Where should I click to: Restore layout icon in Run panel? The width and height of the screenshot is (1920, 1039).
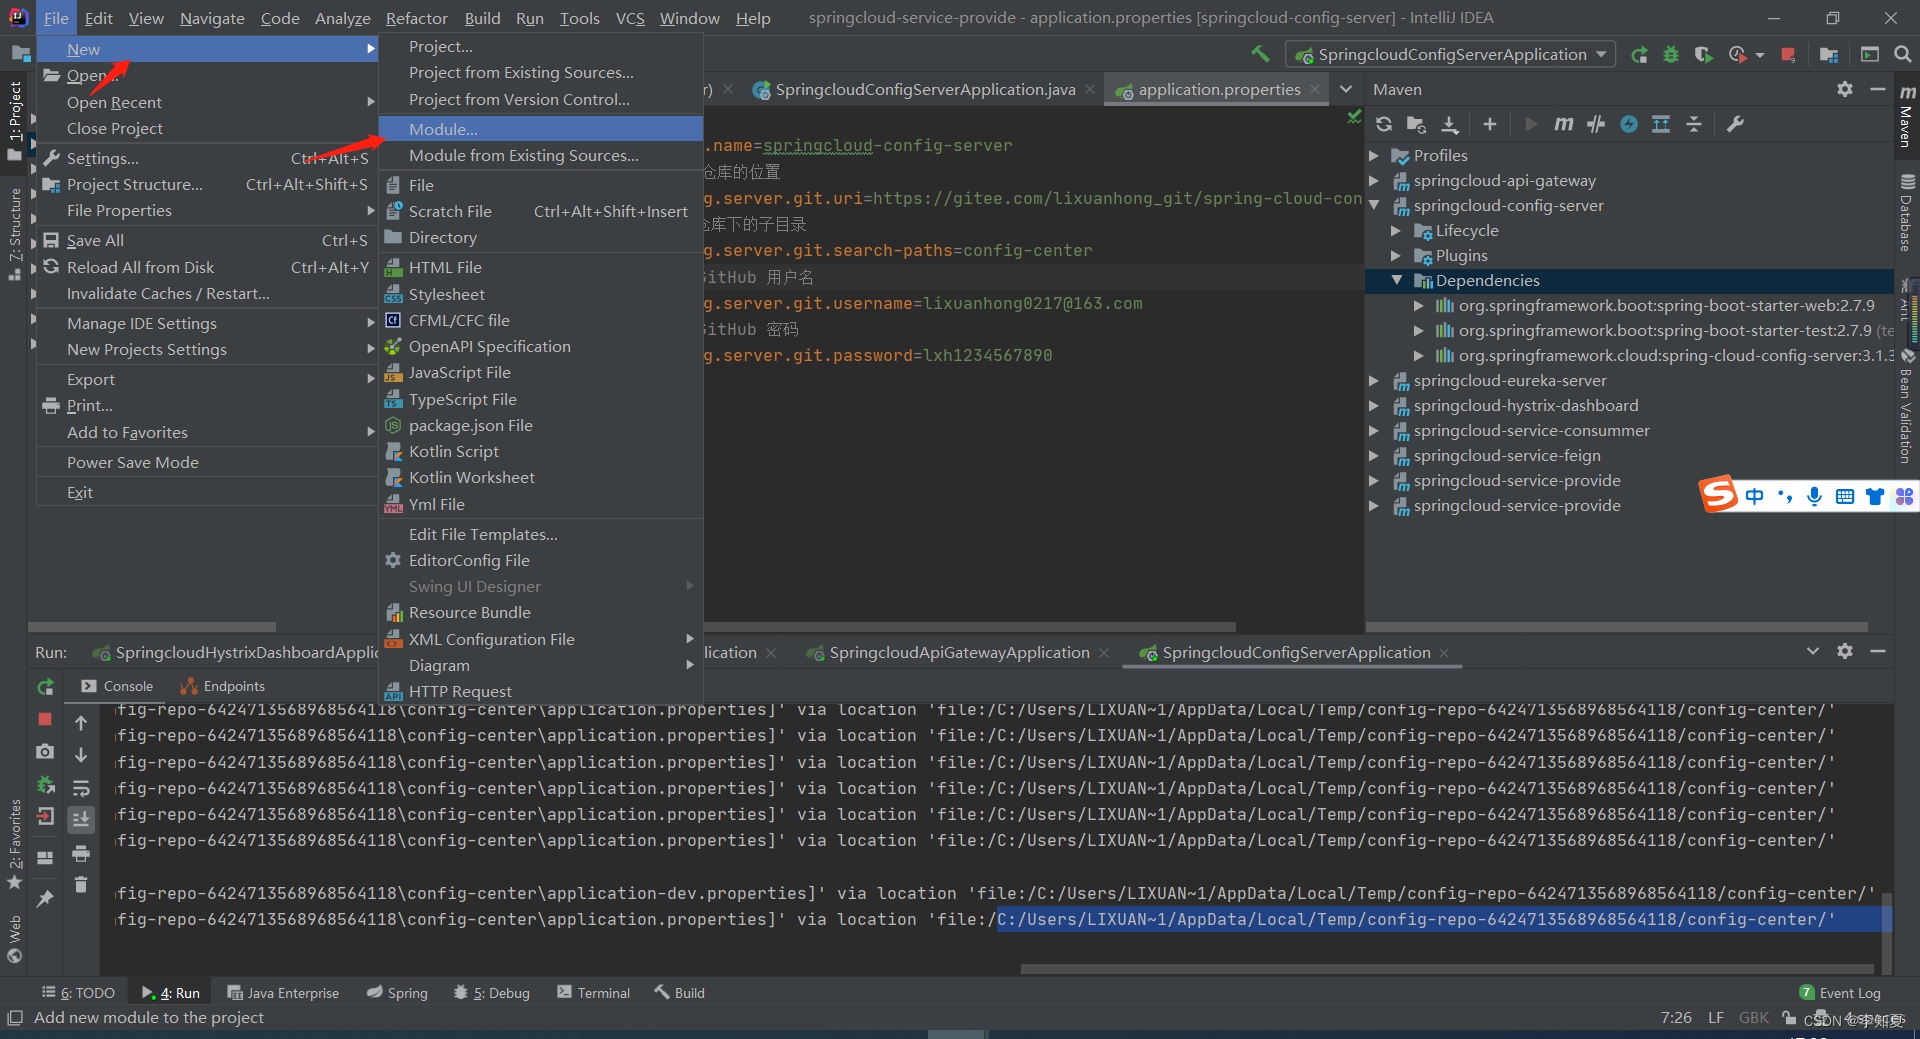pos(45,857)
